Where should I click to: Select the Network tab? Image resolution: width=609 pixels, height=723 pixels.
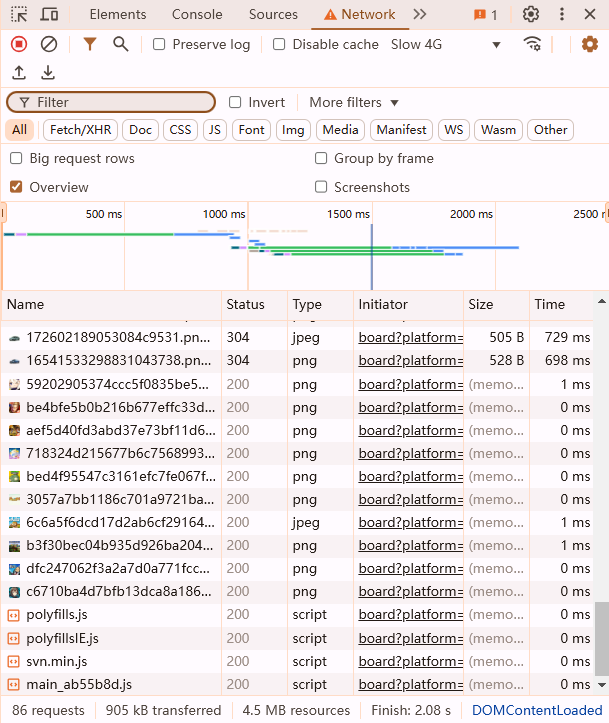360,14
